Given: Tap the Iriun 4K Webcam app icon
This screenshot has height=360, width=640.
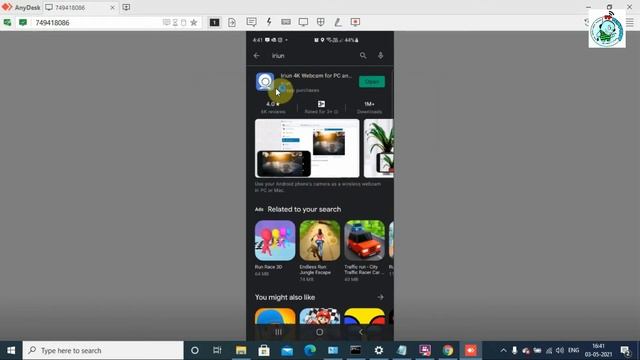Looking at the screenshot, I should pyautogui.click(x=265, y=82).
